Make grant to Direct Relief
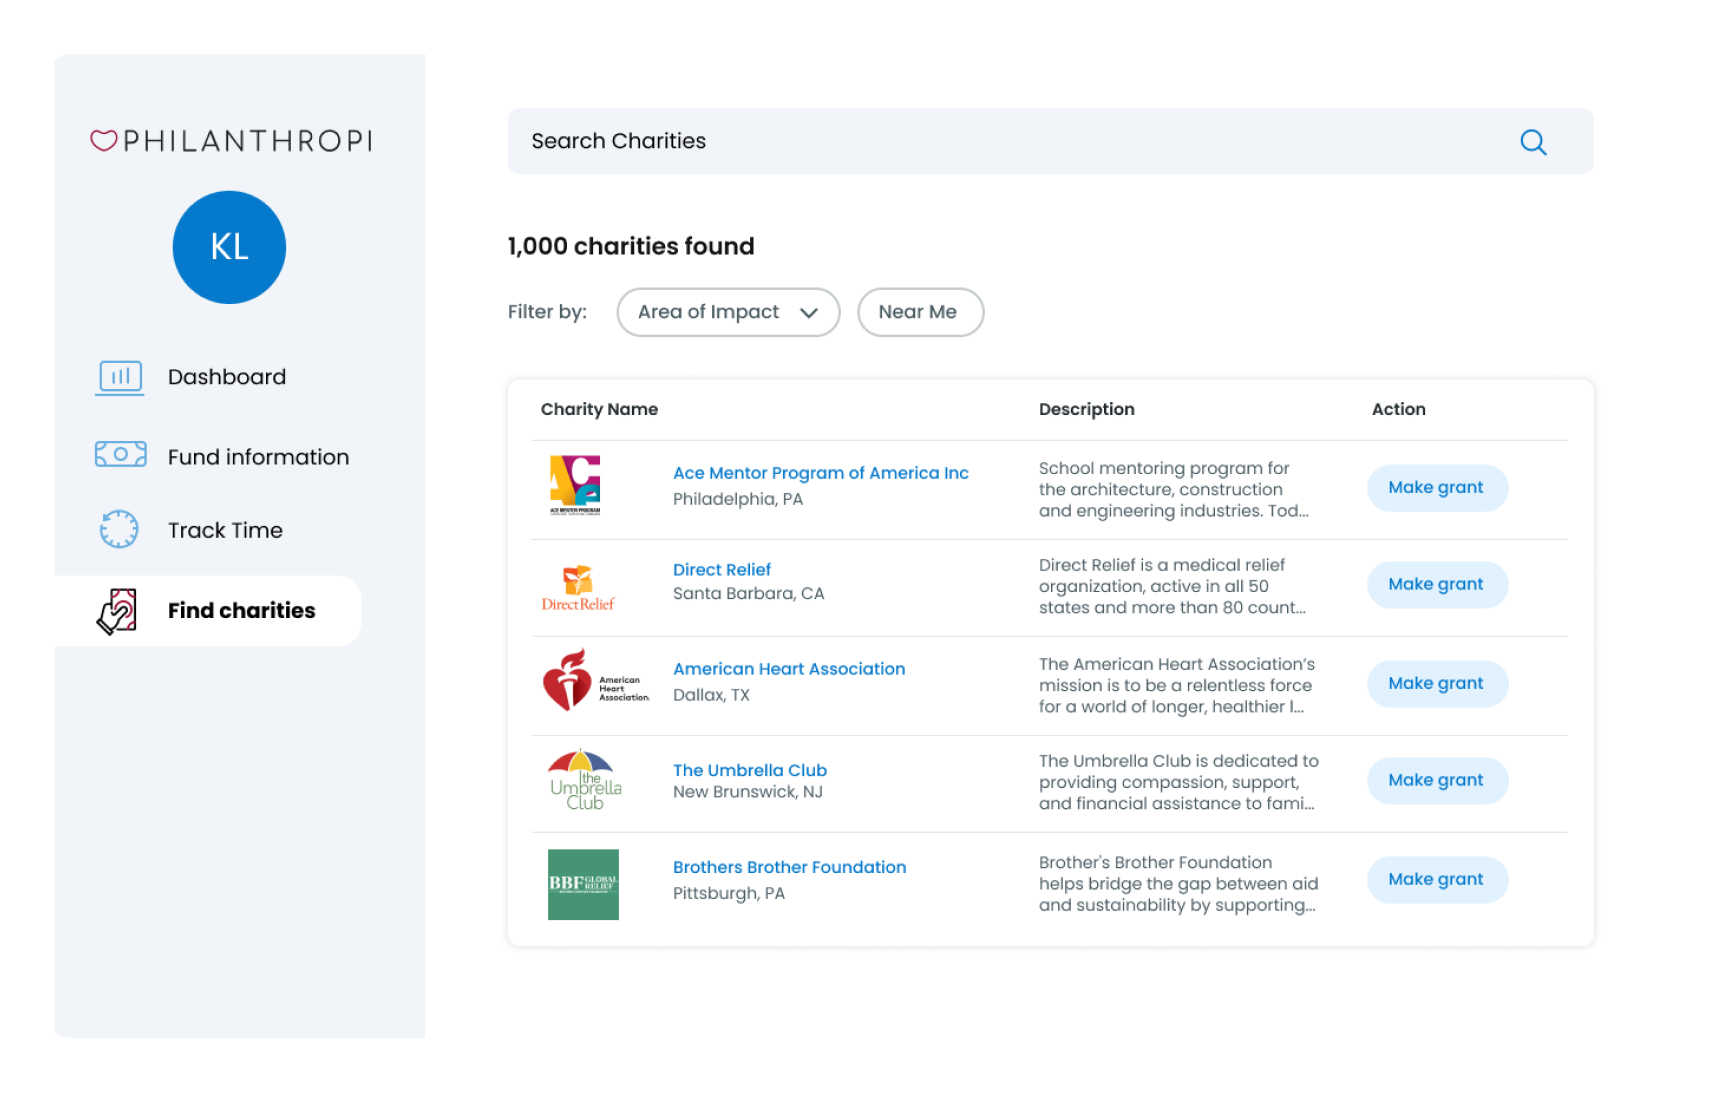The width and height of the screenshot is (1716, 1094). tap(1436, 584)
